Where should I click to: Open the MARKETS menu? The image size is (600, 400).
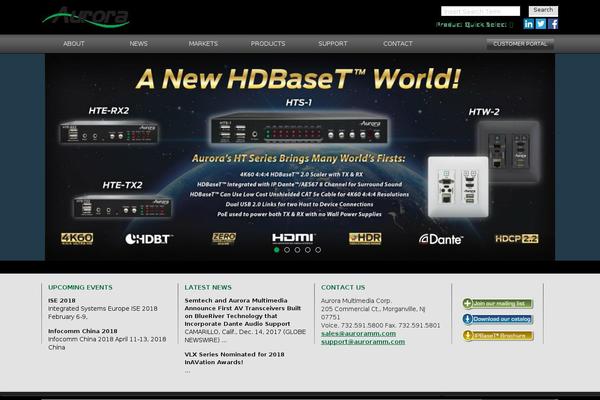[203, 44]
